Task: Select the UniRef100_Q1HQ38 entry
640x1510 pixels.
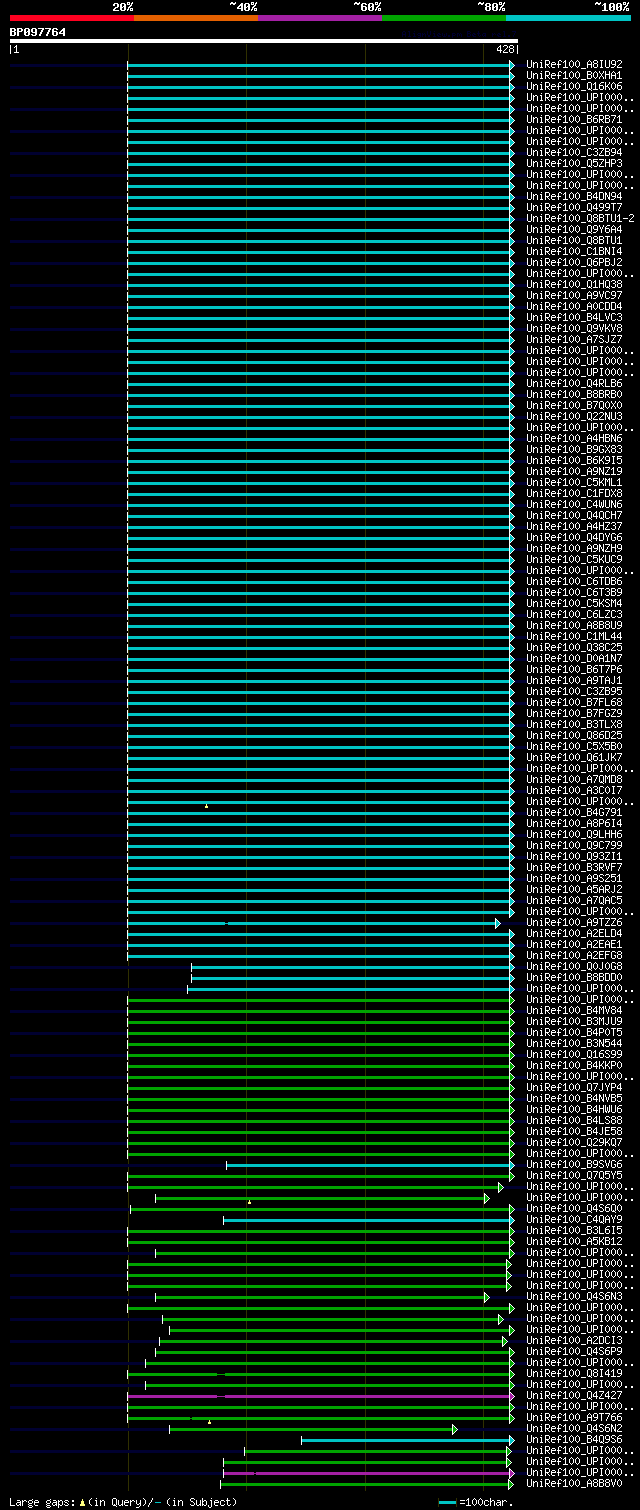Action: [574, 285]
